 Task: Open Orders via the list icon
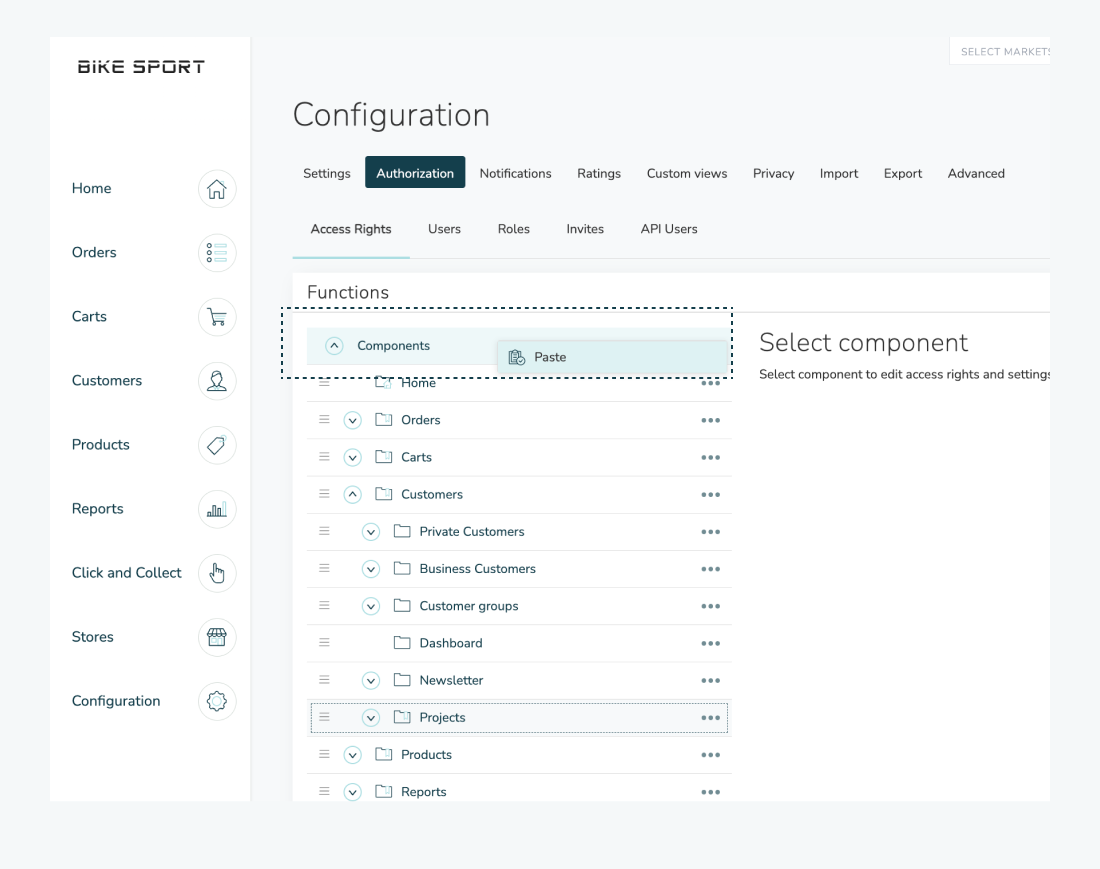tap(217, 253)
